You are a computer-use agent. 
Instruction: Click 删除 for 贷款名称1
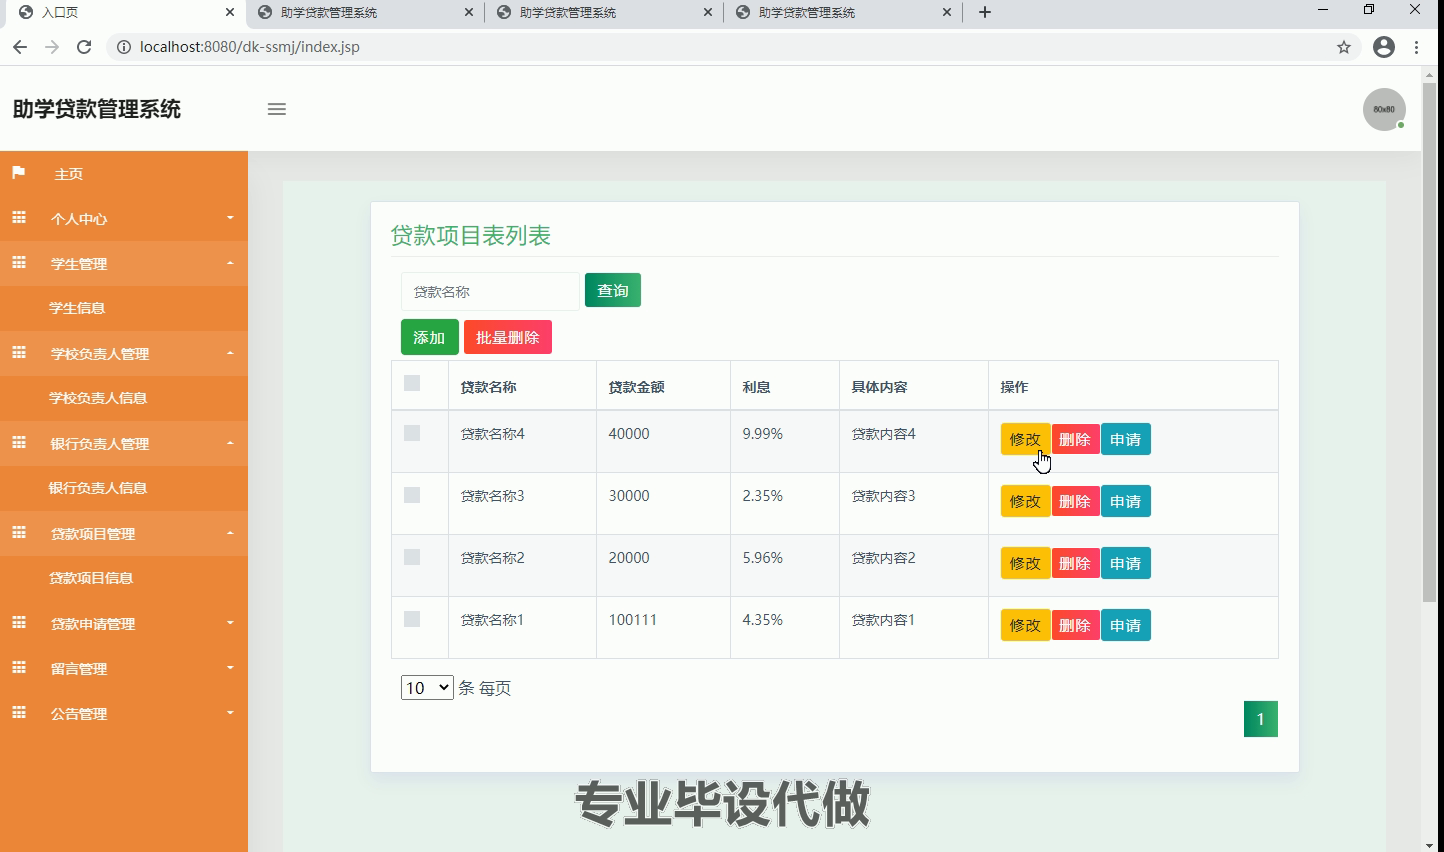point(1075,625)
